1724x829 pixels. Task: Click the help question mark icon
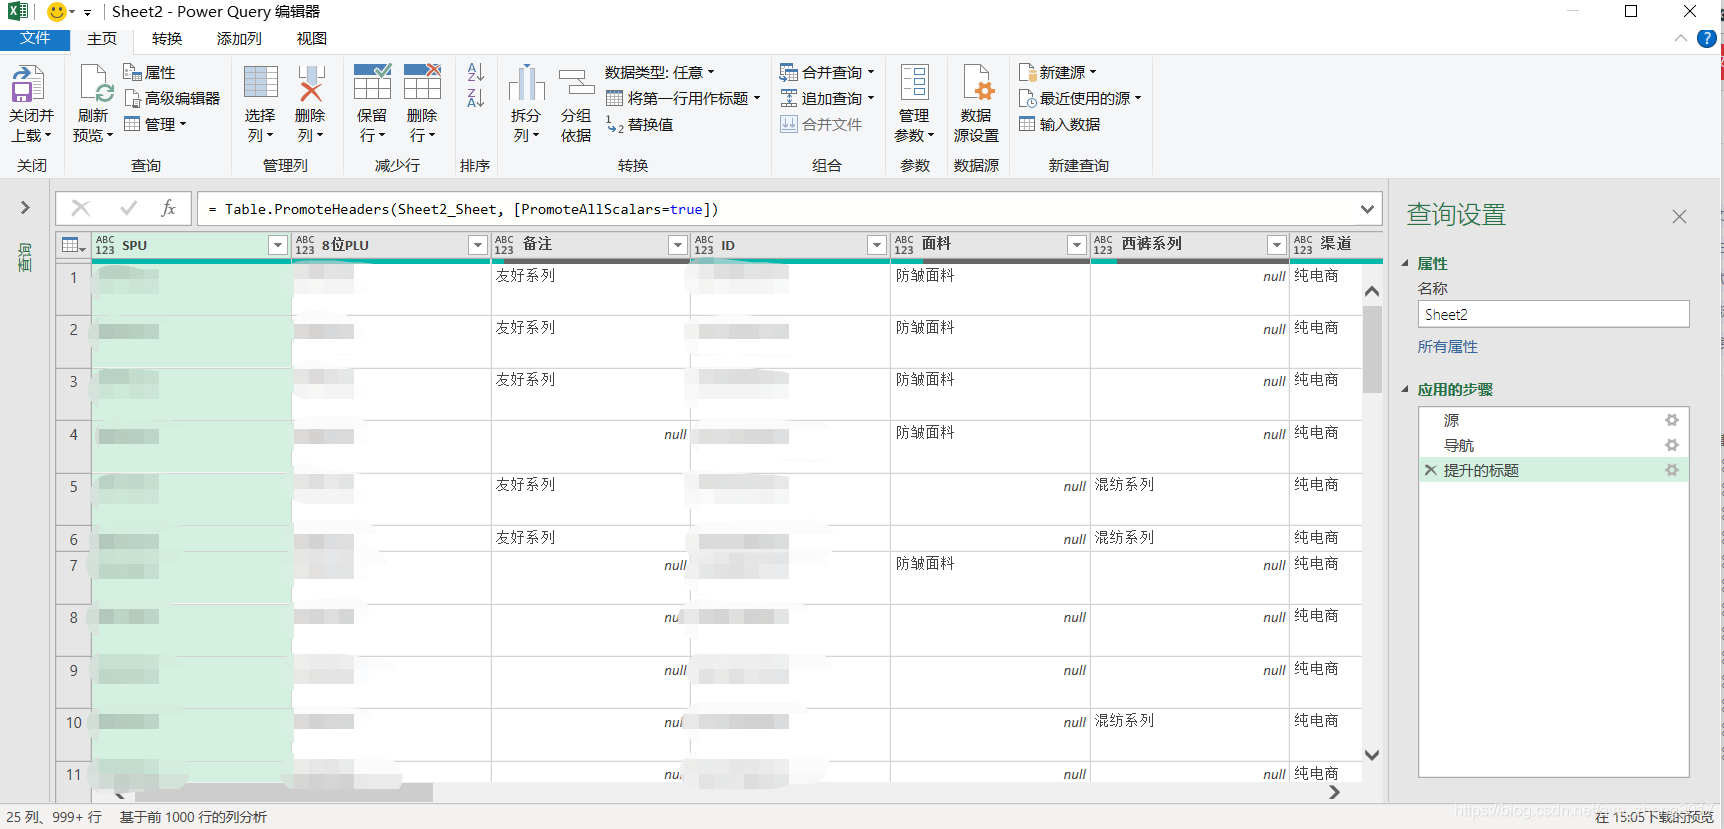pos(1707,39)
